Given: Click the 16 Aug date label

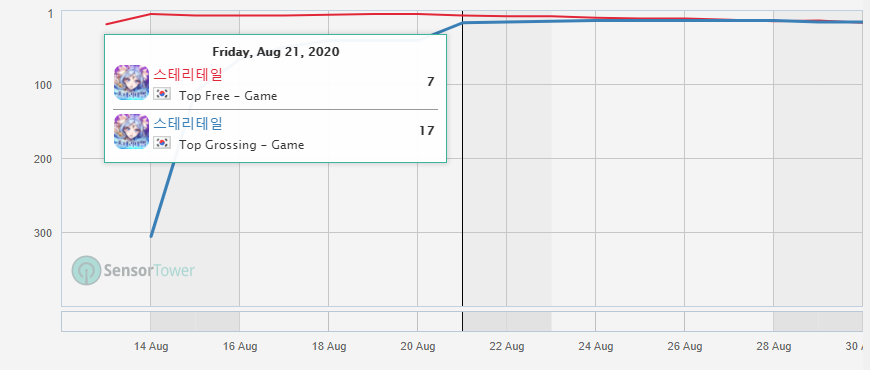Looking at the screenshot, I should pos(240,347).
